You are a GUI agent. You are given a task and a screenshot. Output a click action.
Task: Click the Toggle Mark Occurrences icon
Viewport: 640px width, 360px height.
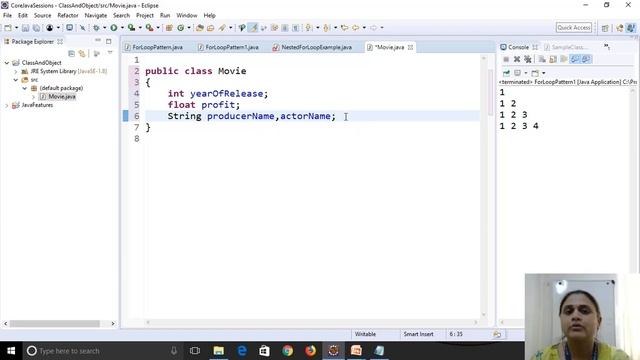click(253, 28)
